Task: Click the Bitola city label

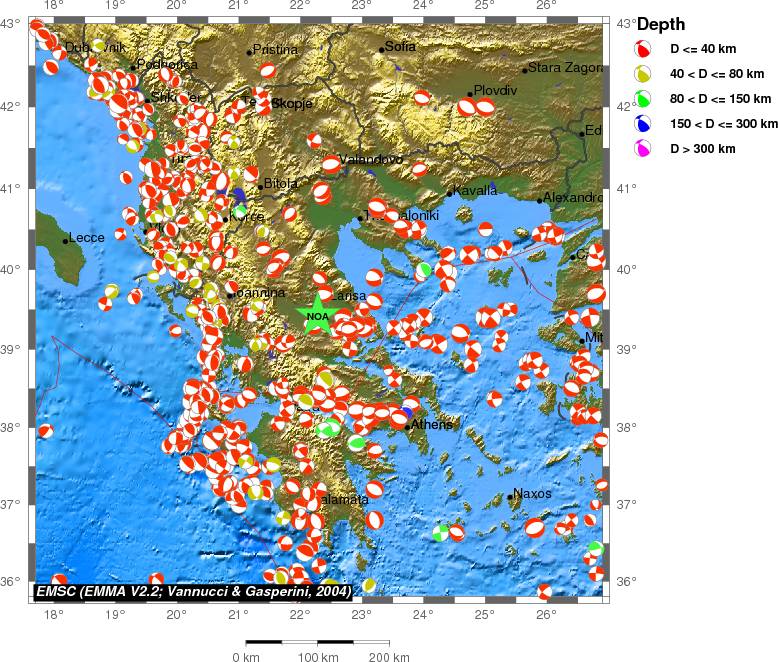Action: (x=282, y=184)
